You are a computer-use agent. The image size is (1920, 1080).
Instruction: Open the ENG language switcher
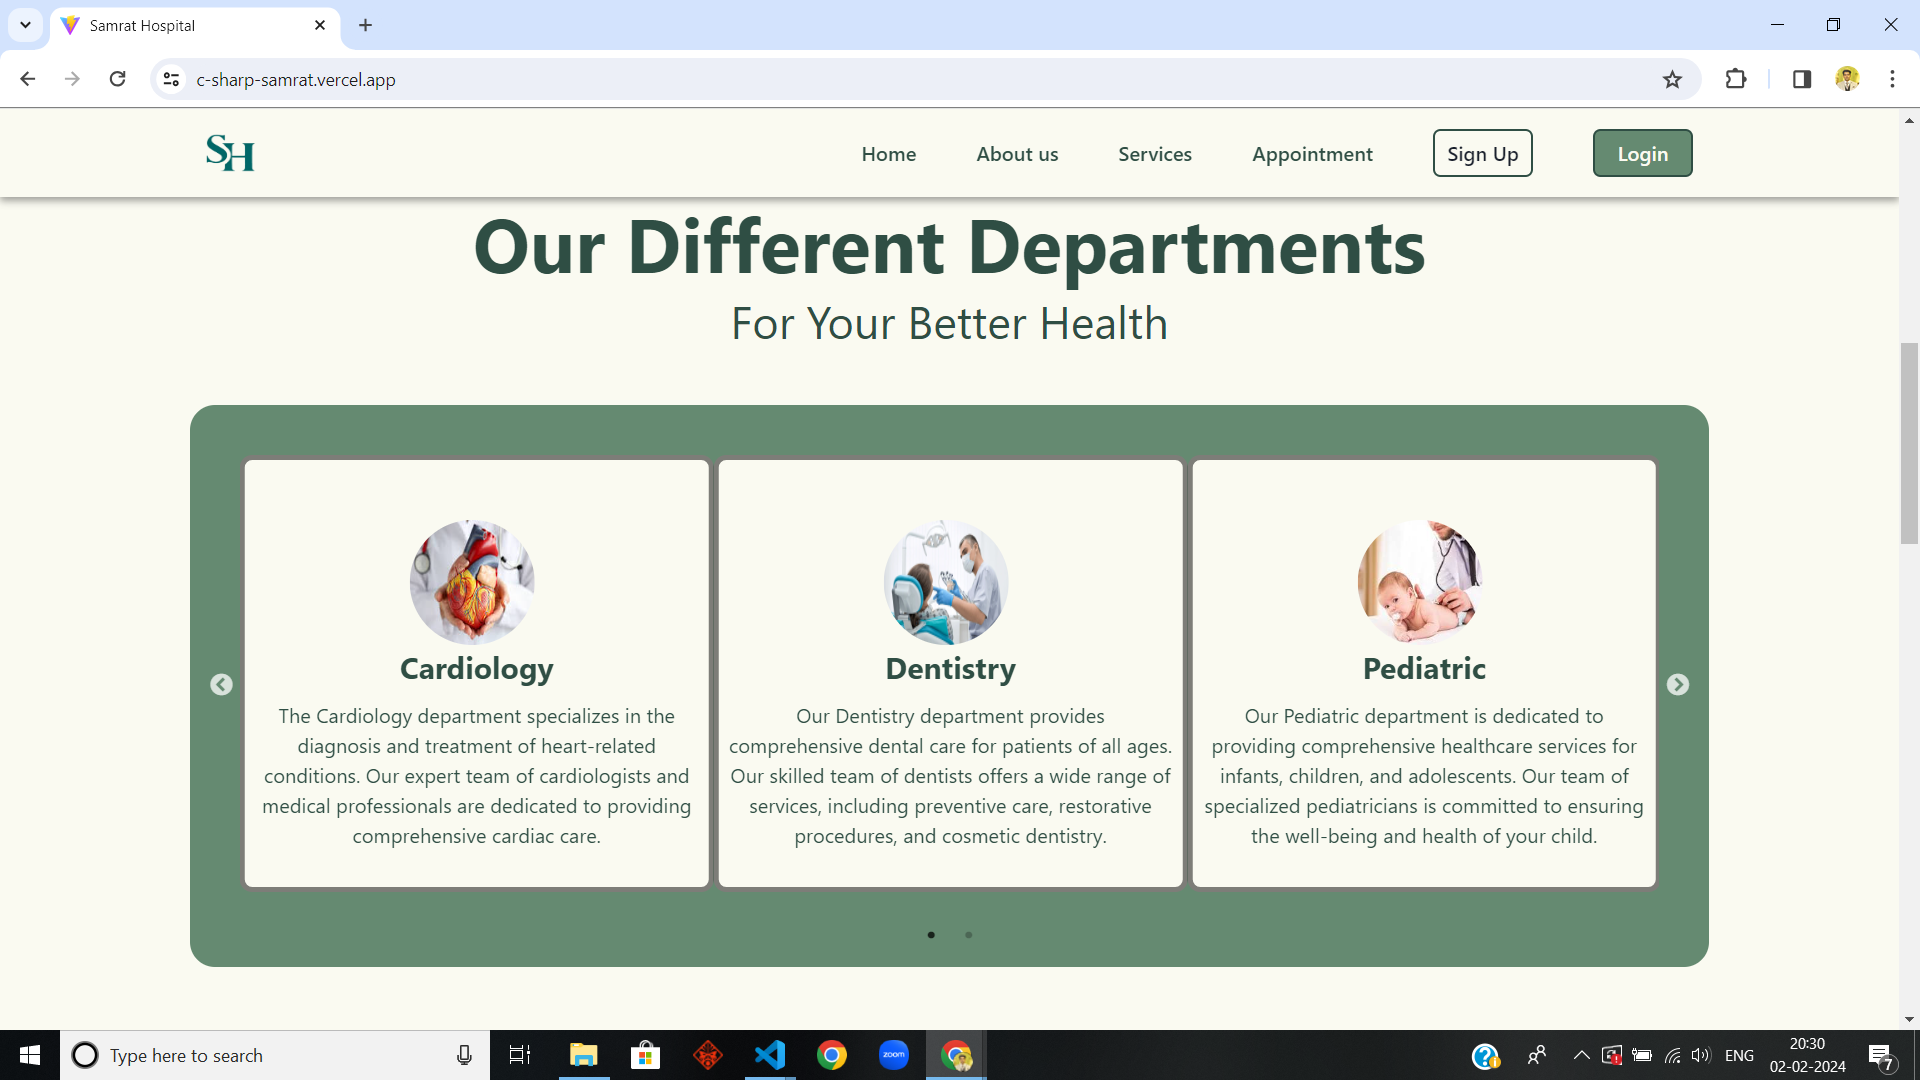1740,1055
